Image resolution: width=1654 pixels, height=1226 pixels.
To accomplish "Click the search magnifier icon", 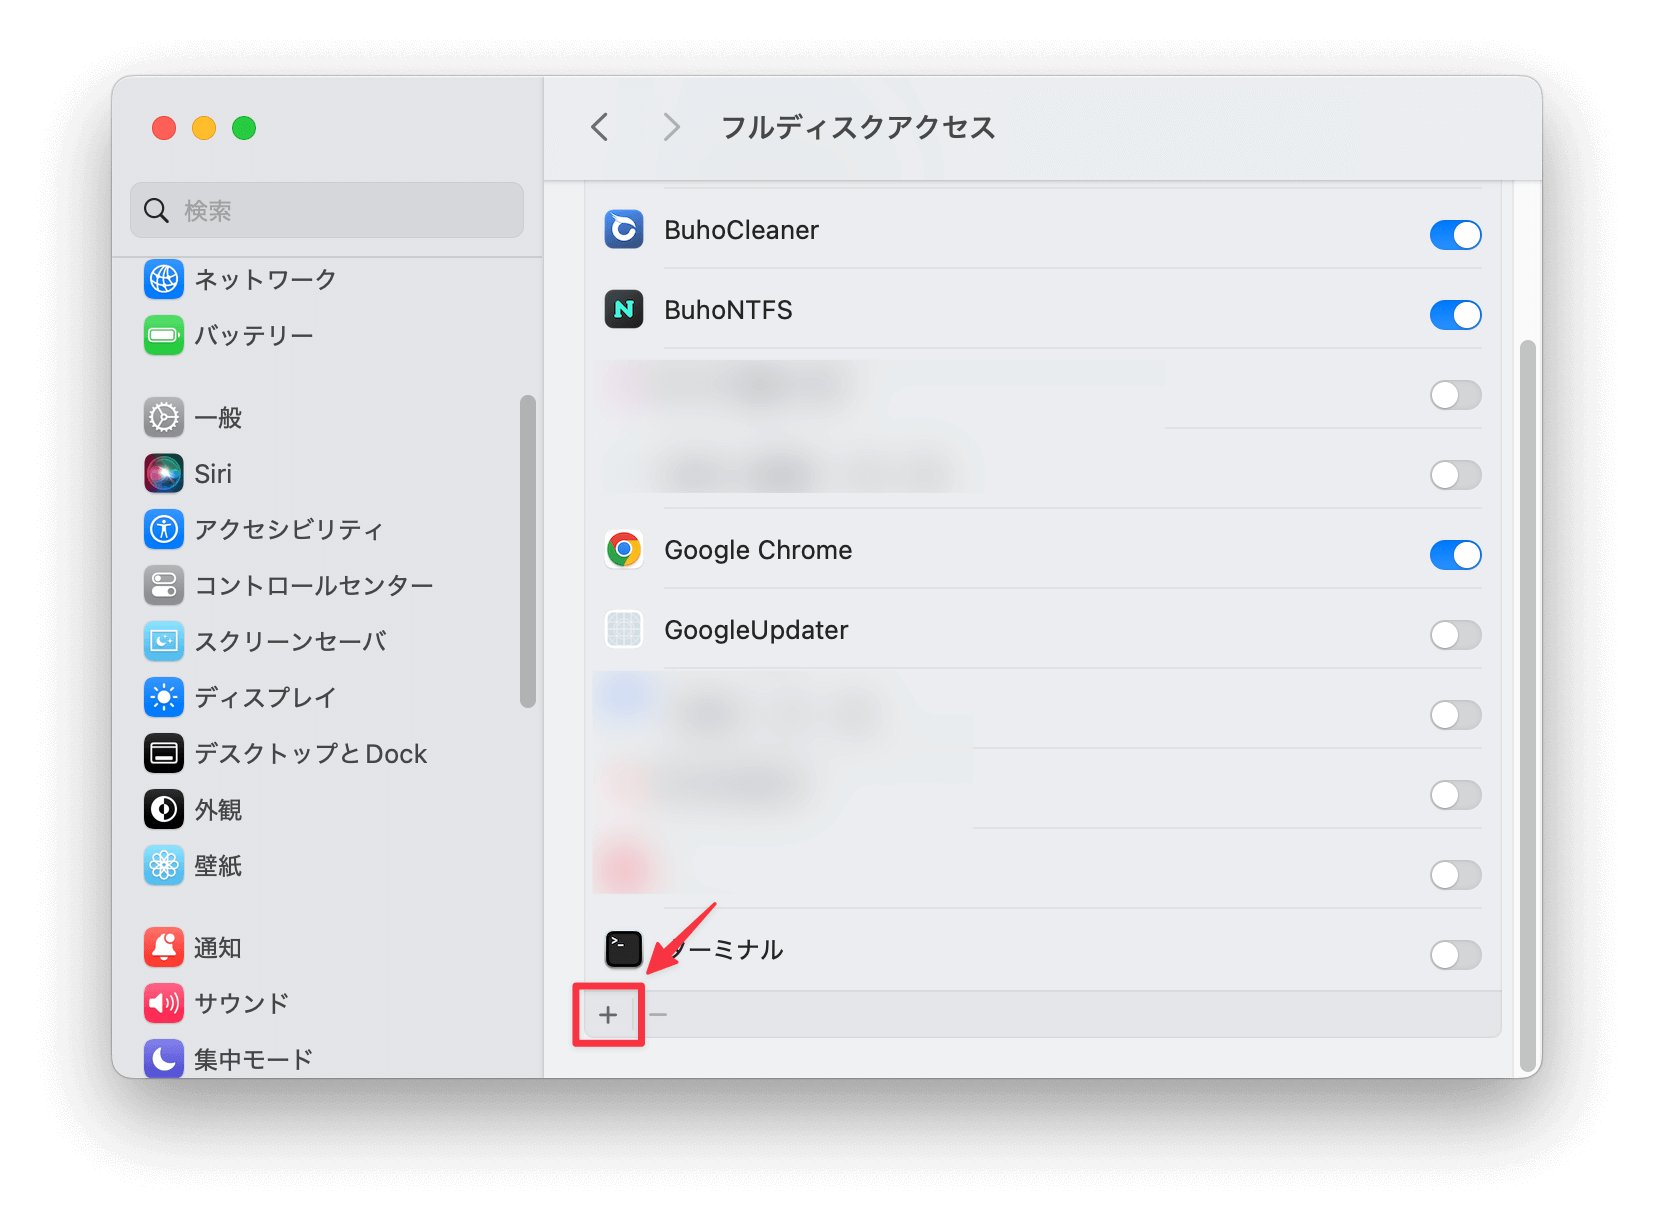I will 156,210.
